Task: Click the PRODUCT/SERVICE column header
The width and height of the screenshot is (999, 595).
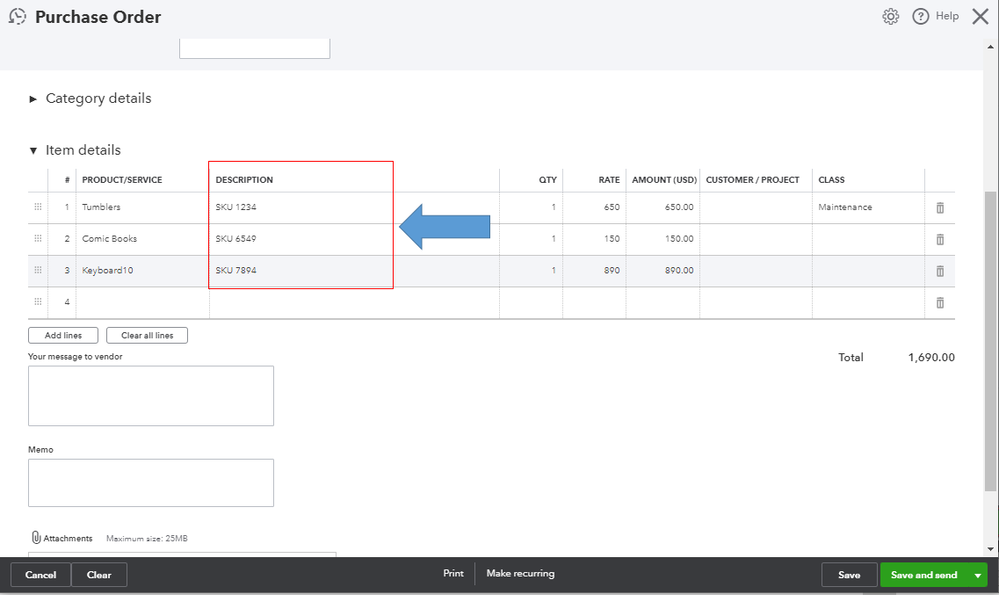Action: [122, 180]
